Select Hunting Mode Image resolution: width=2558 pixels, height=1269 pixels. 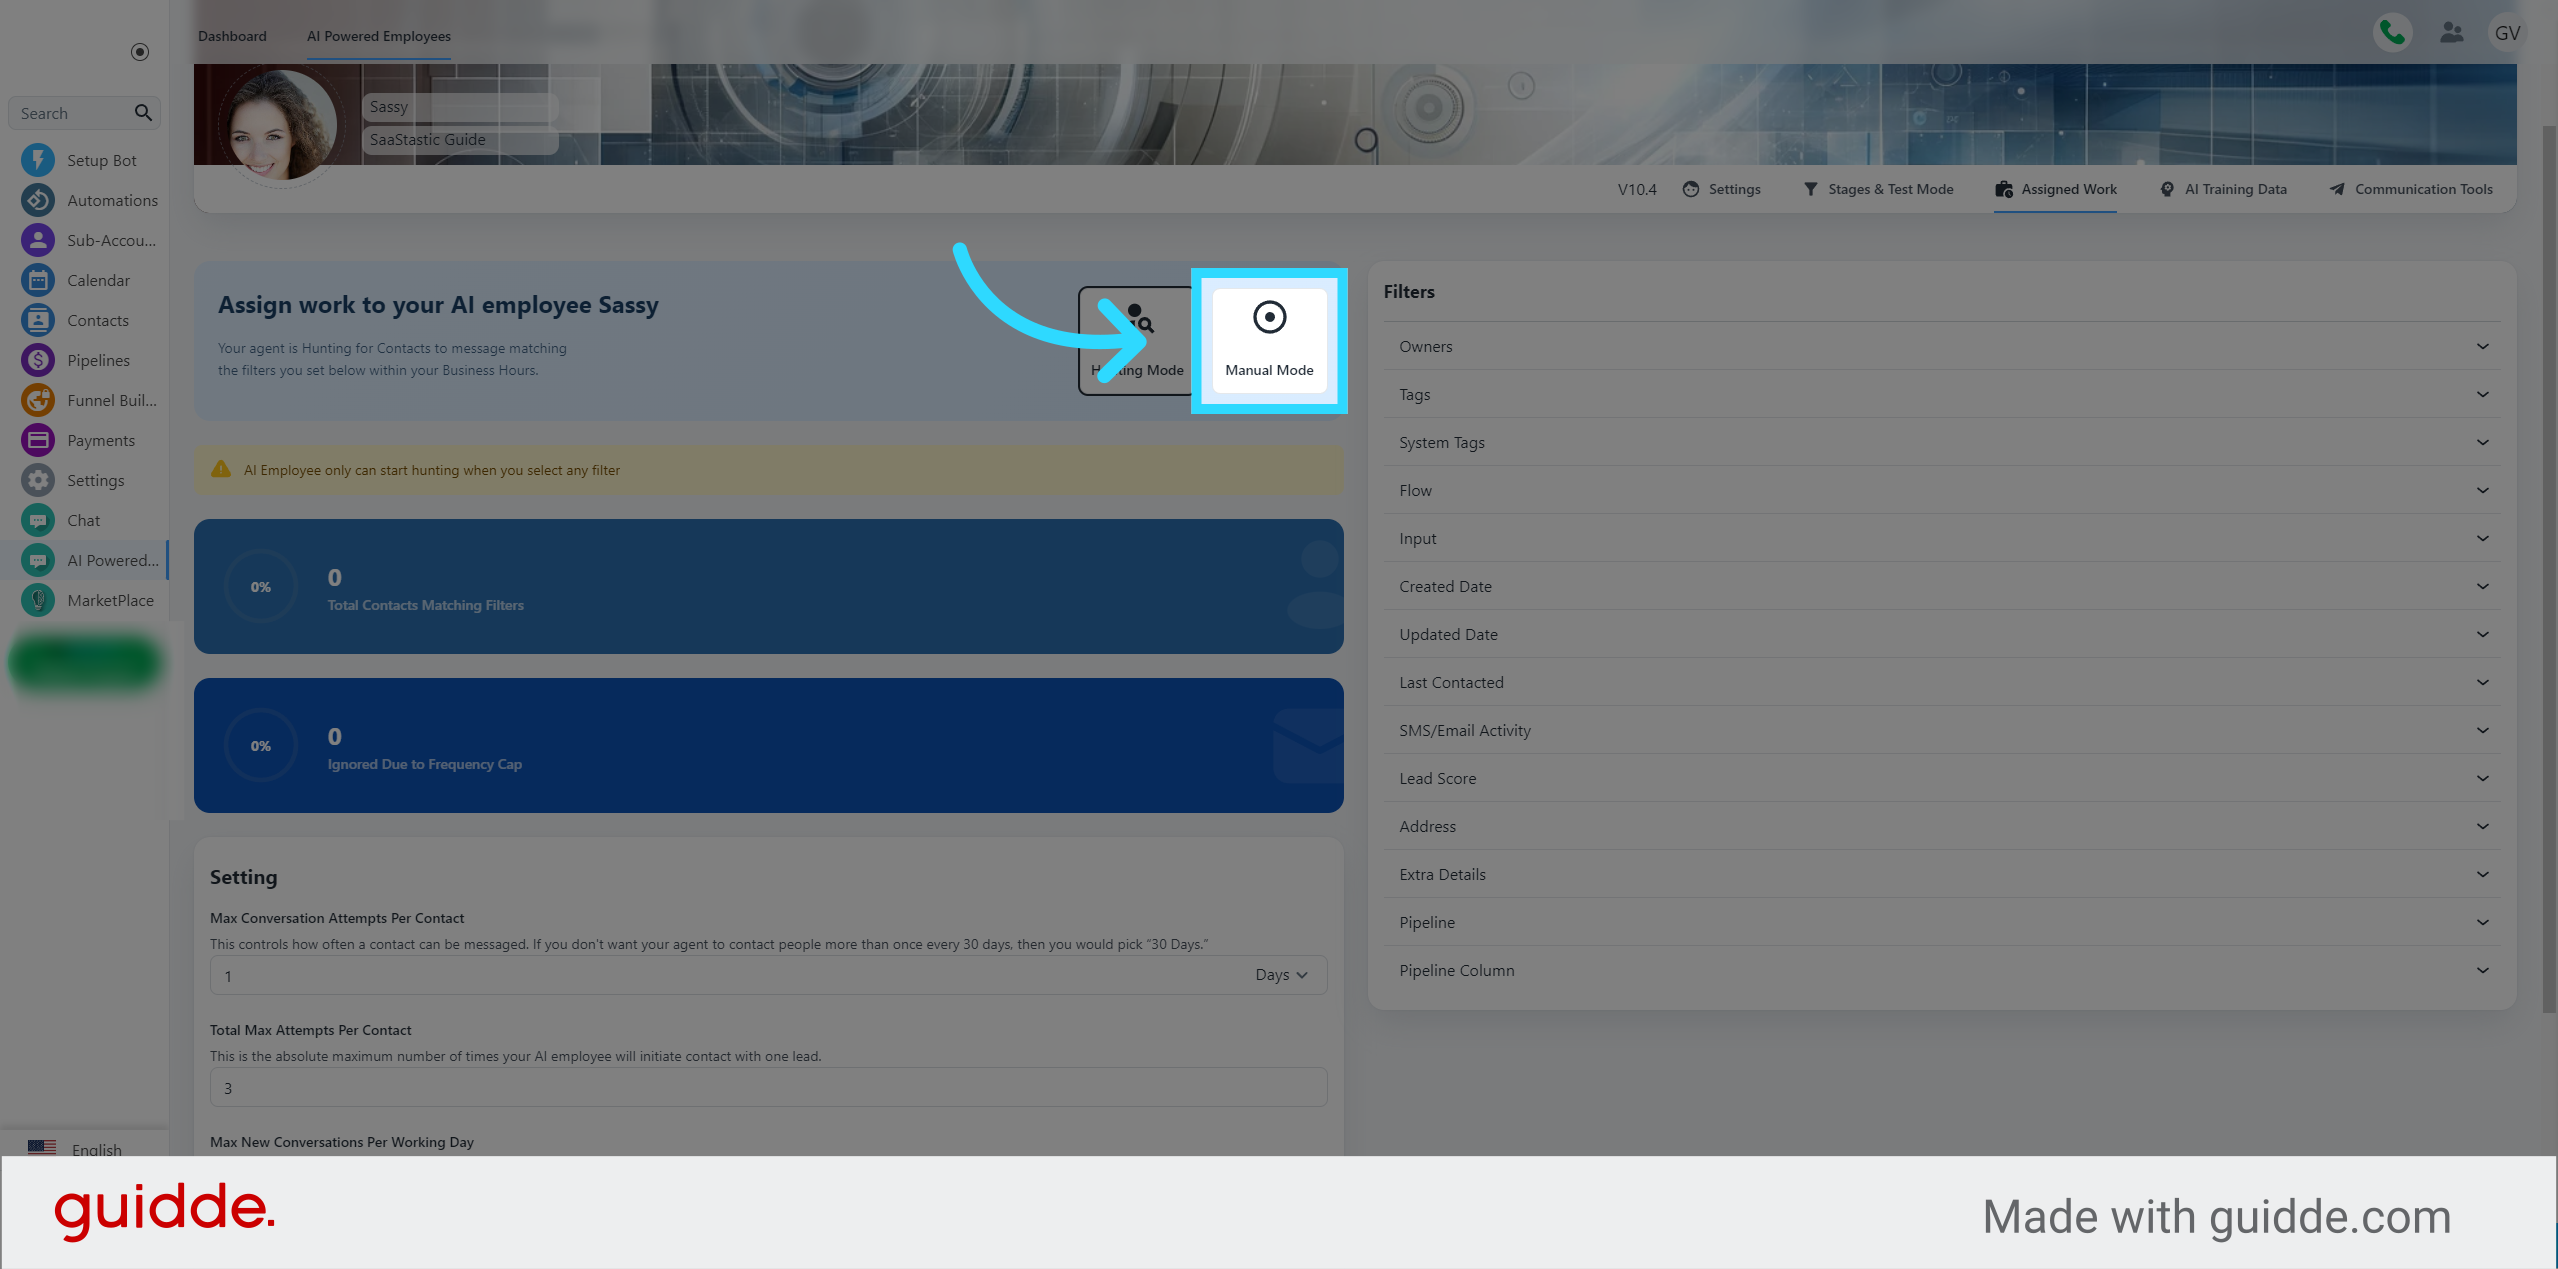[x=1137, y=341]
